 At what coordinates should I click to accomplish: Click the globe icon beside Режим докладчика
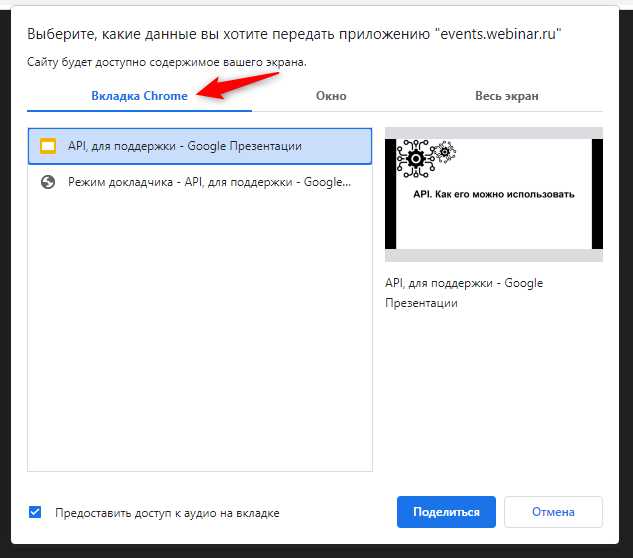(48, 182)
